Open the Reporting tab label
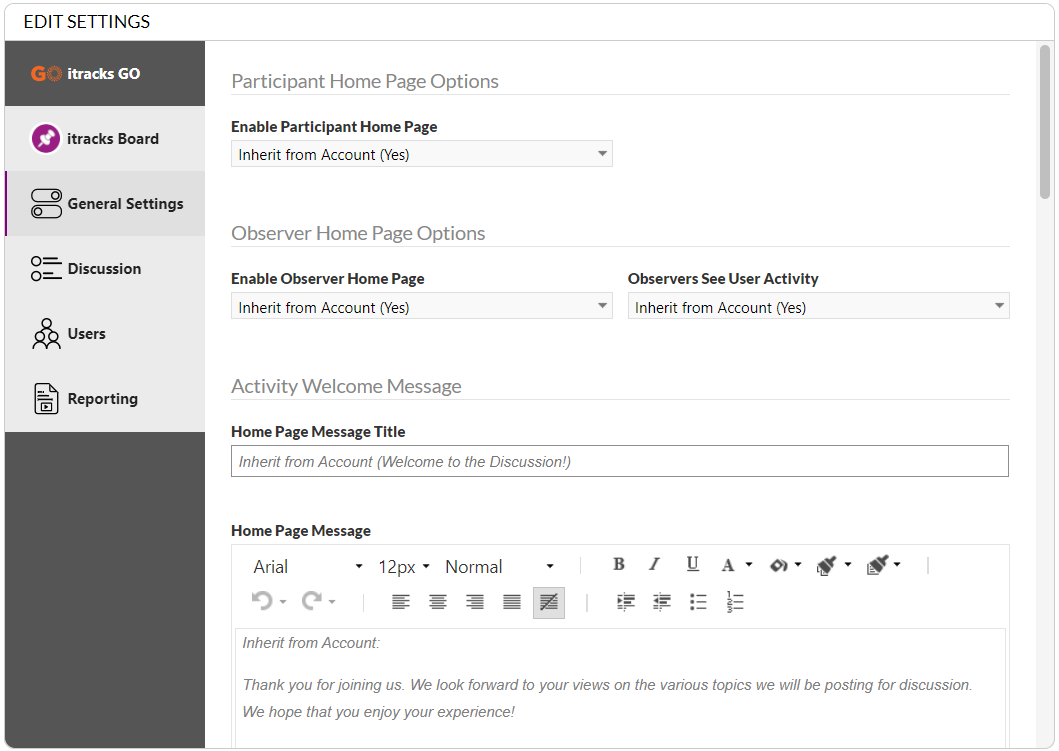 (103, 399)
